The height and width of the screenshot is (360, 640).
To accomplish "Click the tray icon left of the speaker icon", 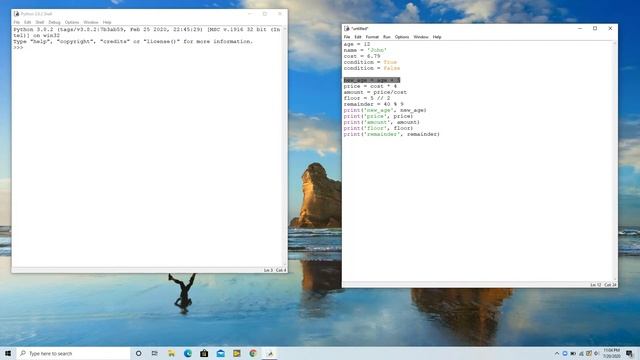I will pos(589,353).
